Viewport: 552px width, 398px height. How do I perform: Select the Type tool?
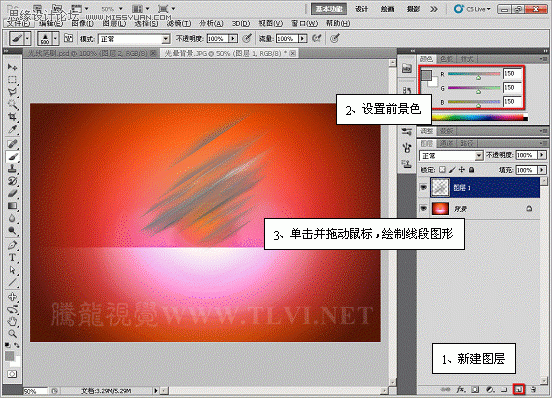pyautogui.click(x=12, y=258)
